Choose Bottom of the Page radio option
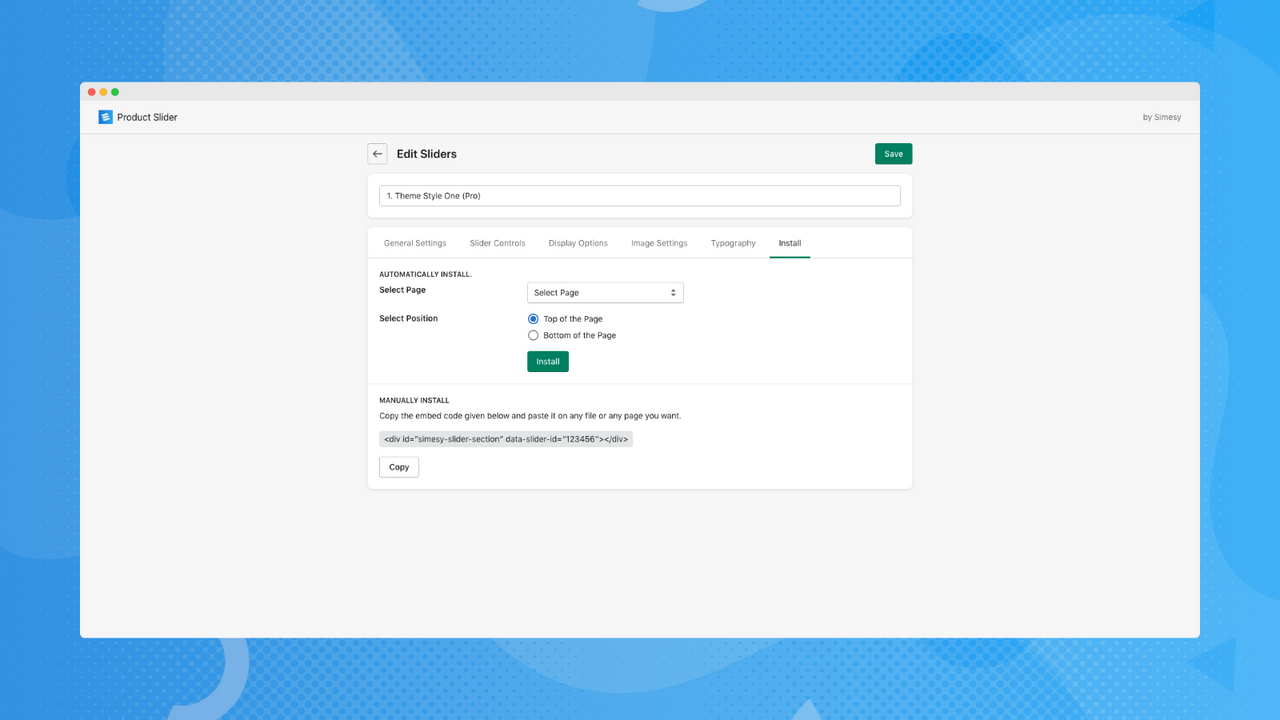1280x720 pixels. tap(533, 335)
